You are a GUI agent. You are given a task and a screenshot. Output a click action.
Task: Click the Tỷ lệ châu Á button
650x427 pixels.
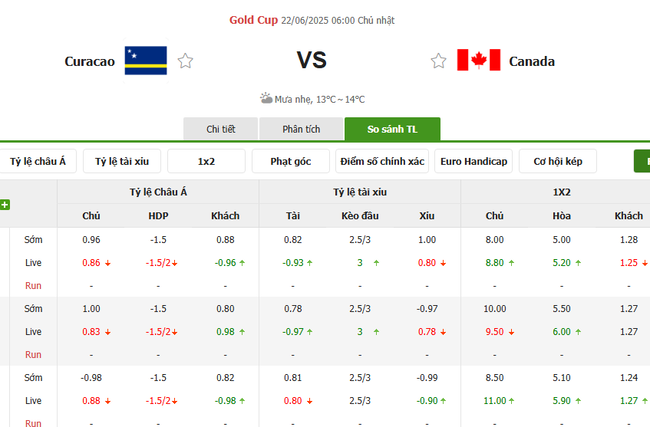(38, 161)
